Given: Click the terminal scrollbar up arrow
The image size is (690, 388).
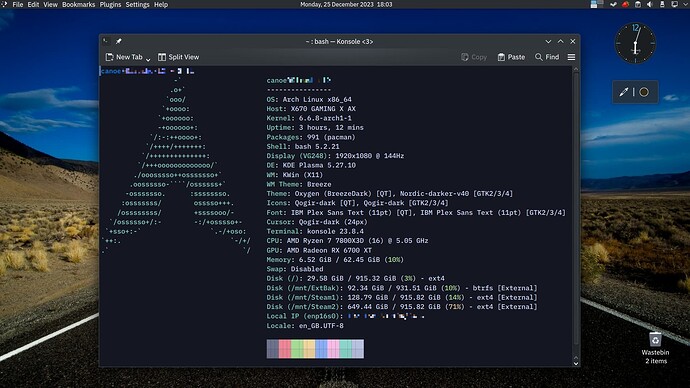Looking at the screenshot, I should click(576, 70).
